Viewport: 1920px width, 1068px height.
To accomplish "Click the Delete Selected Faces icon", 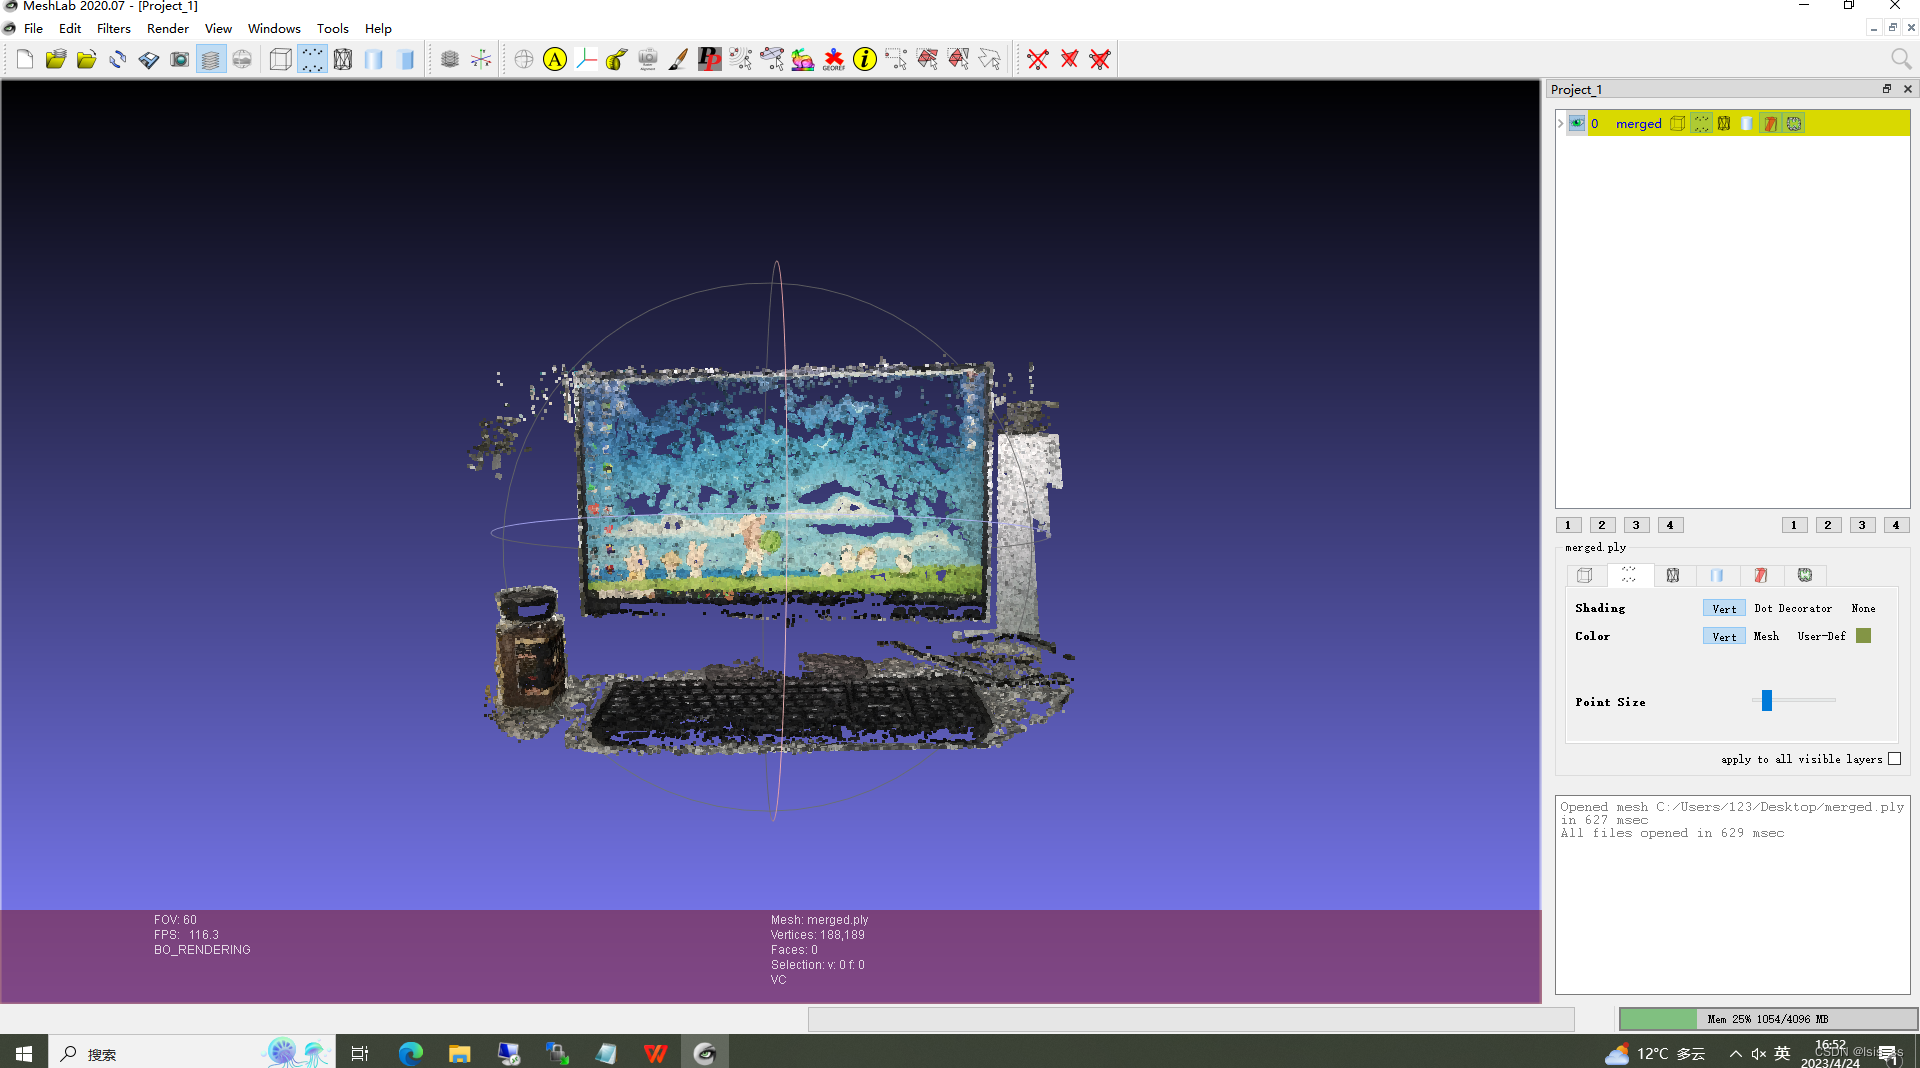I will click(1069, 60).
